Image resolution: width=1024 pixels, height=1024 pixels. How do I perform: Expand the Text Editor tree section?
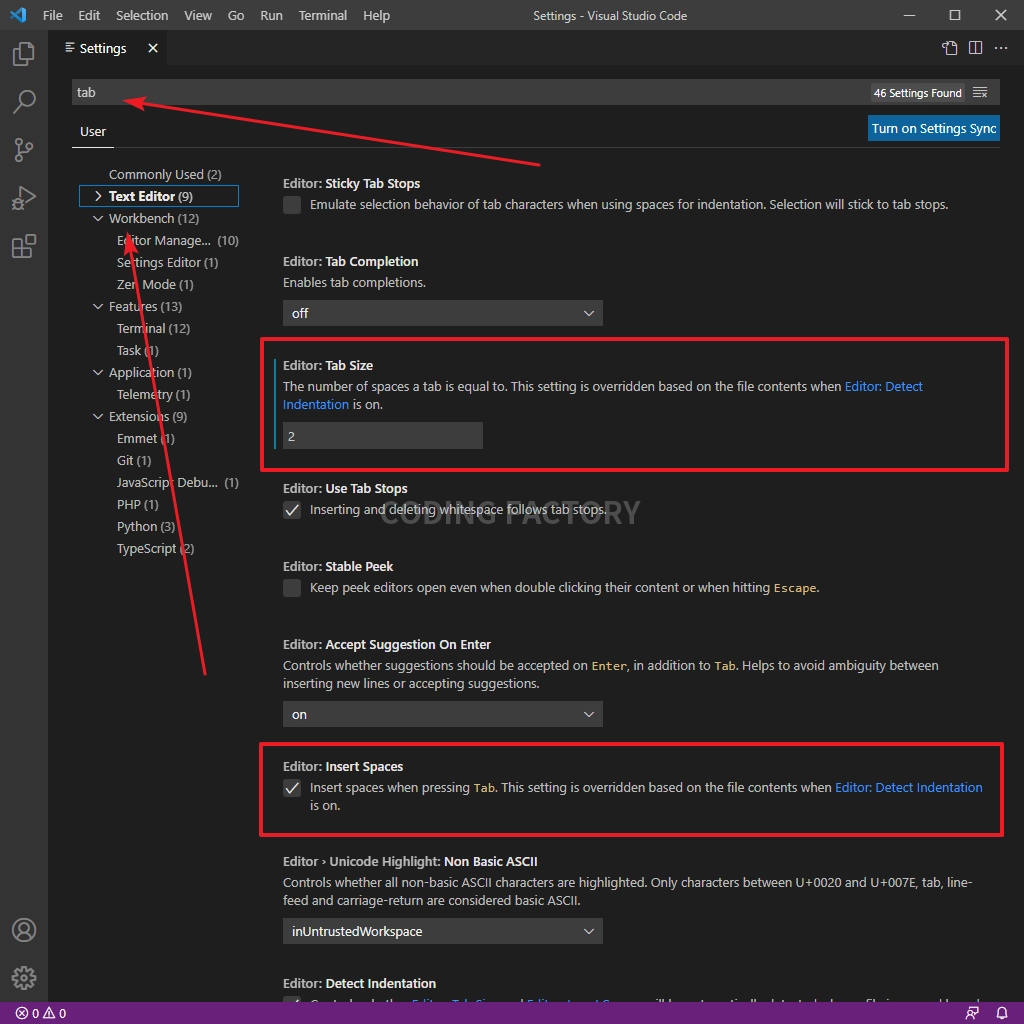point(98,196)
